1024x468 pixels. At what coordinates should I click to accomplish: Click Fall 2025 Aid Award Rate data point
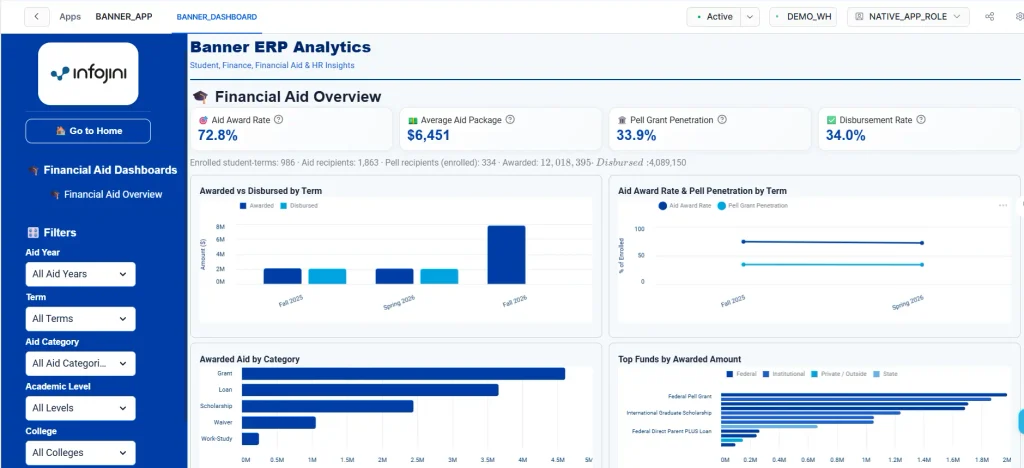743,242
